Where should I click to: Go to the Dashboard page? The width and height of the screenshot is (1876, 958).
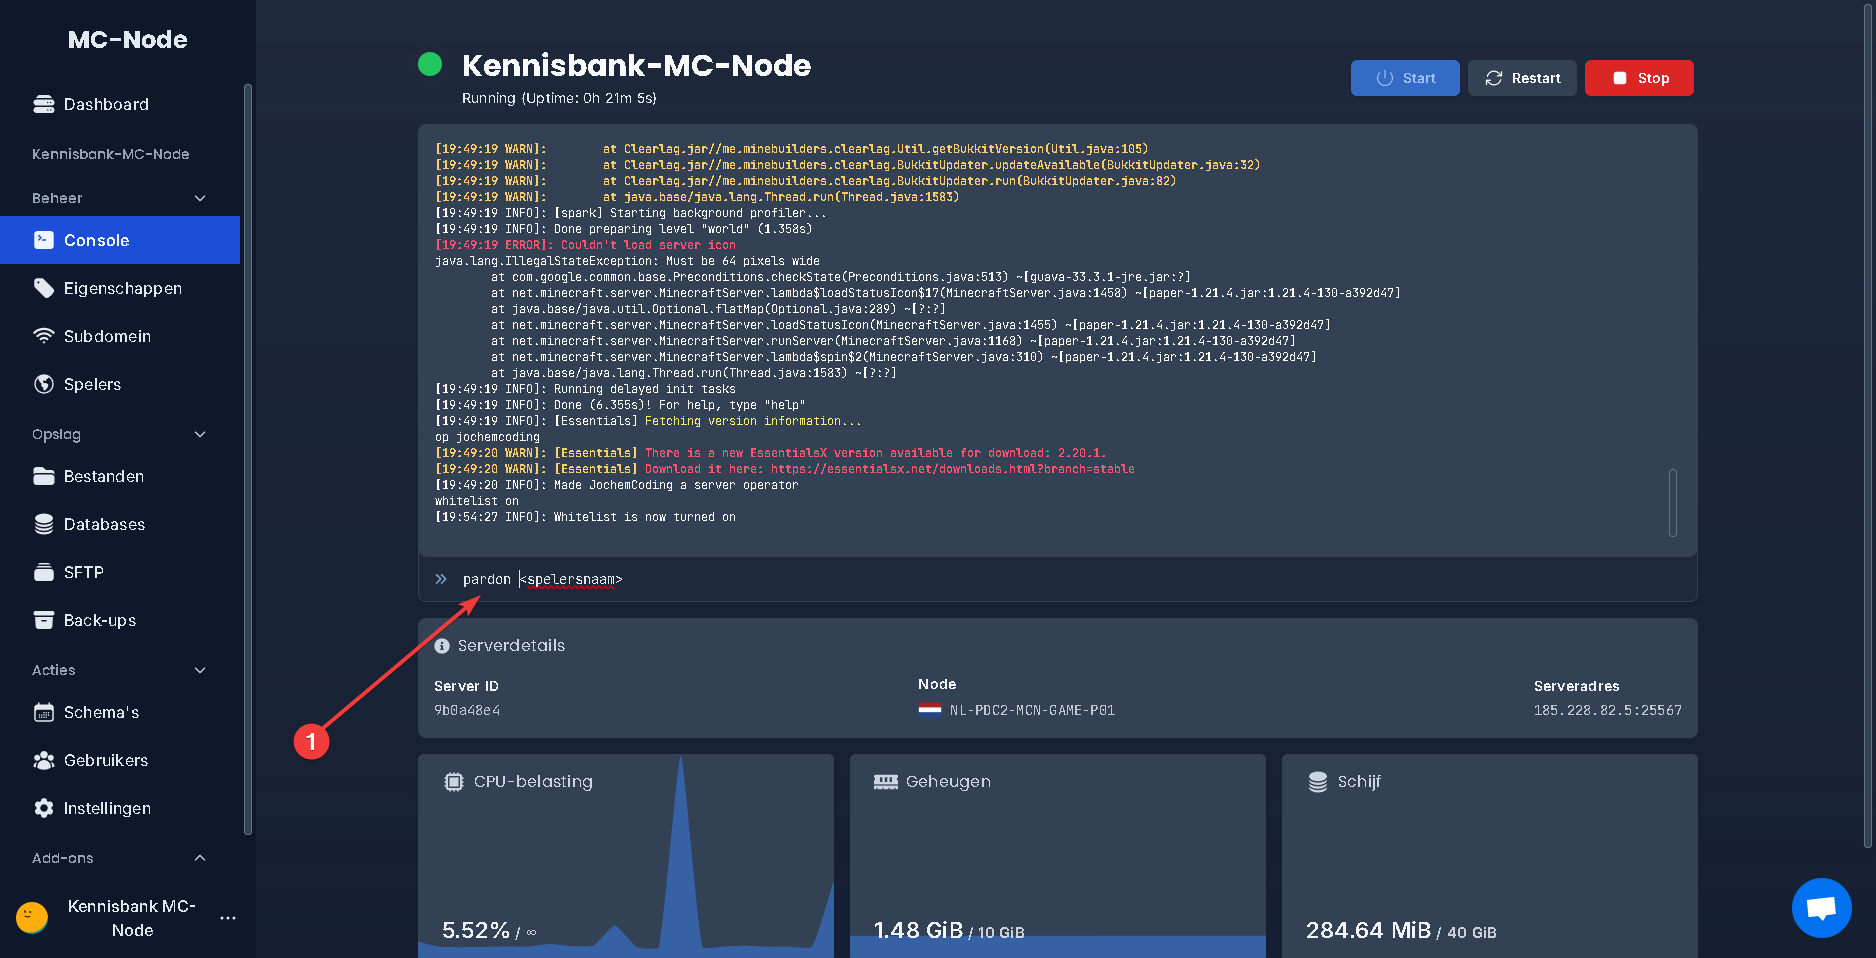(x=120, y=104)
